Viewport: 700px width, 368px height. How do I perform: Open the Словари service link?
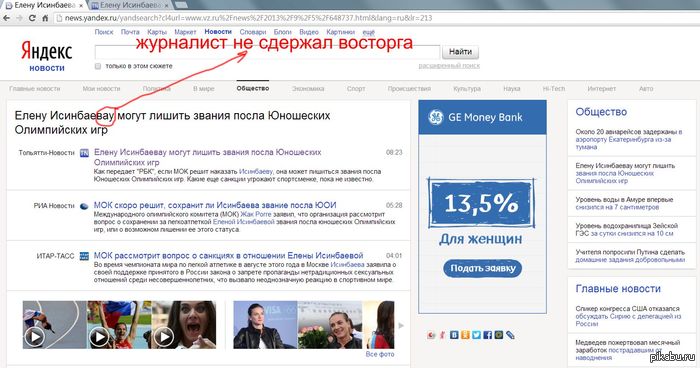coord(253,32)
